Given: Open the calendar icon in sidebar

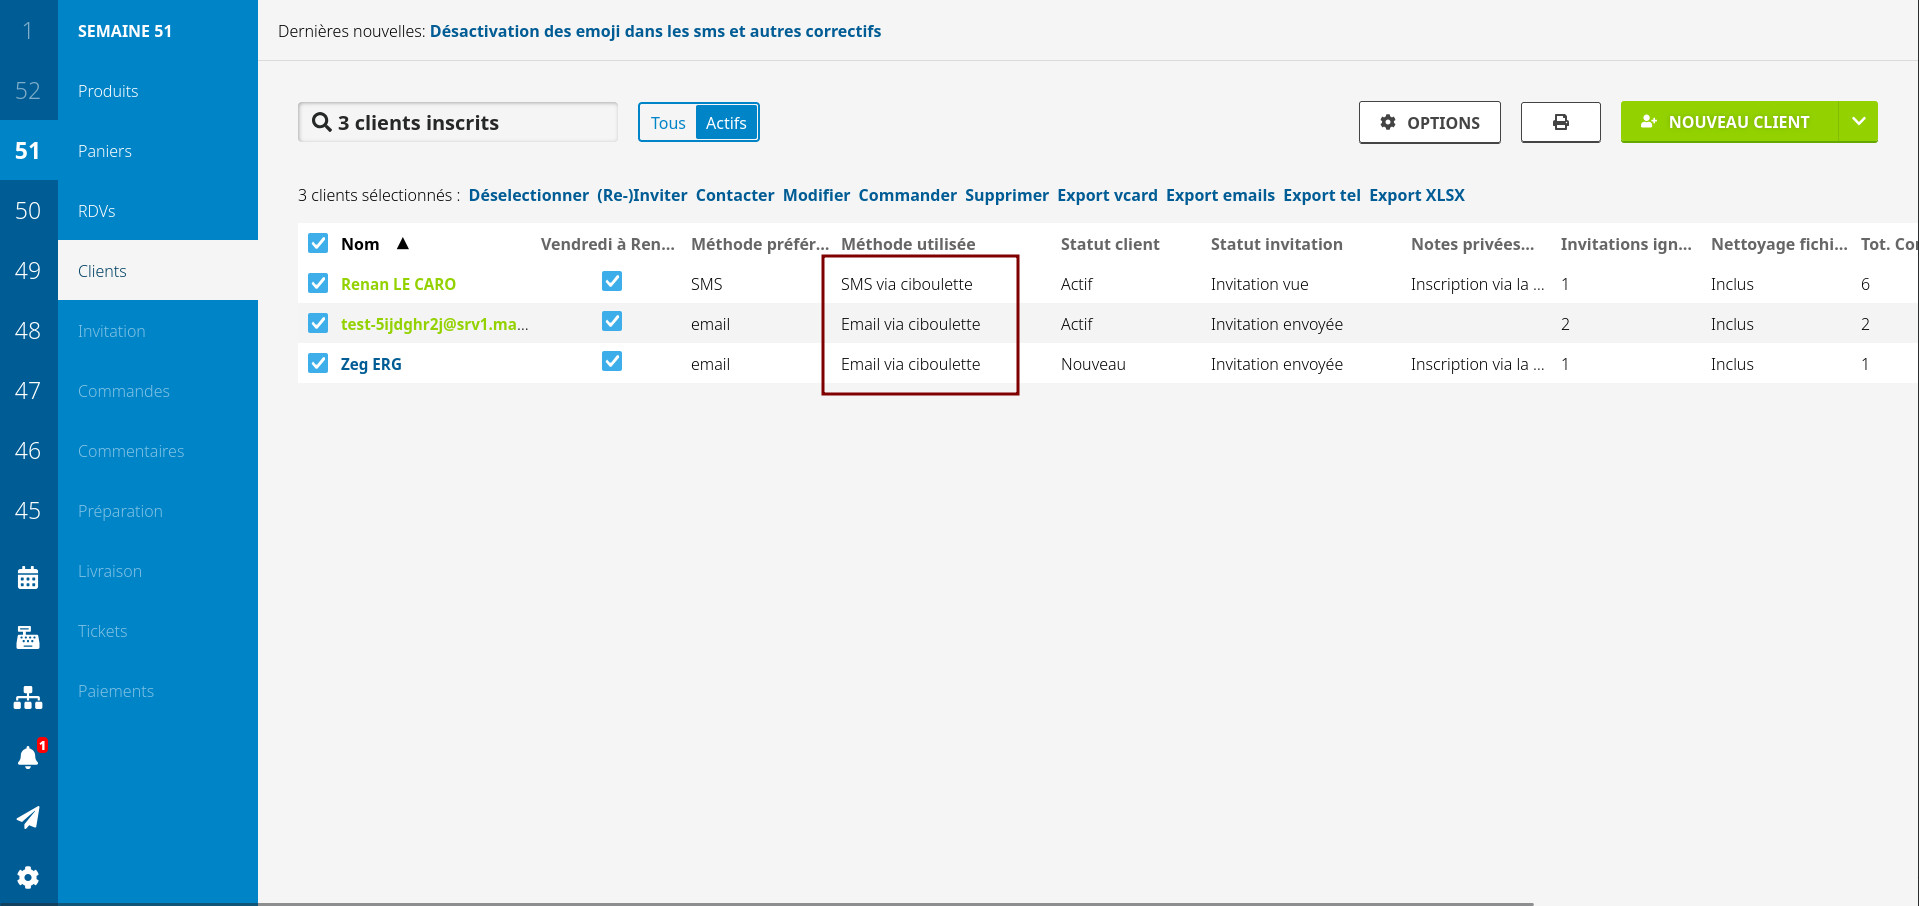Looking at the screenshot, I should point(28,577).
